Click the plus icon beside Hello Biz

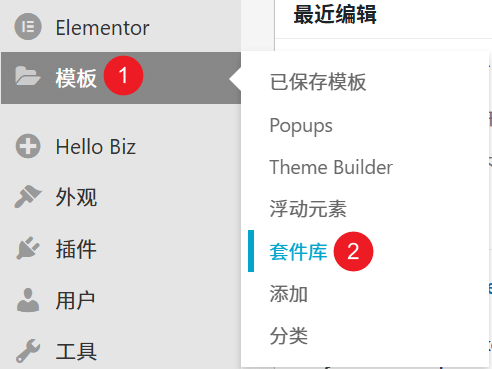coord(28,146)
